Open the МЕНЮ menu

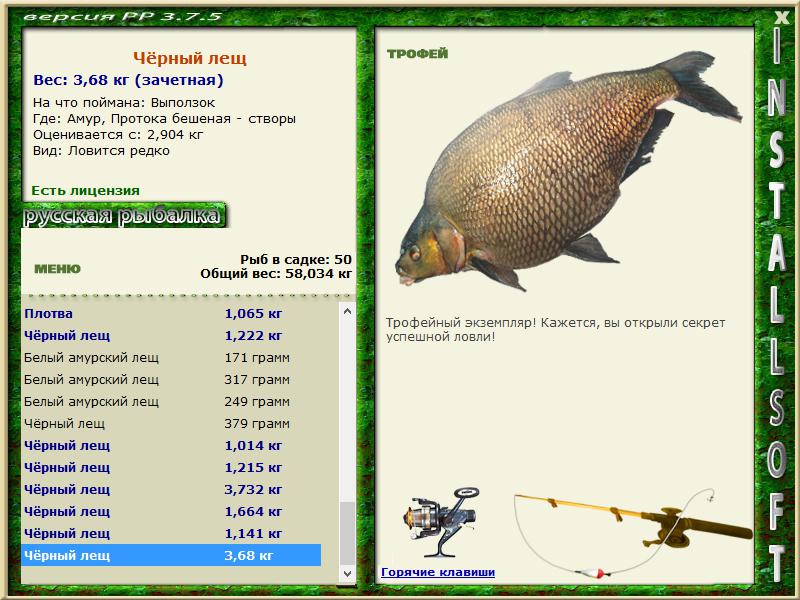pyautogui.click(x=57, y=269)
